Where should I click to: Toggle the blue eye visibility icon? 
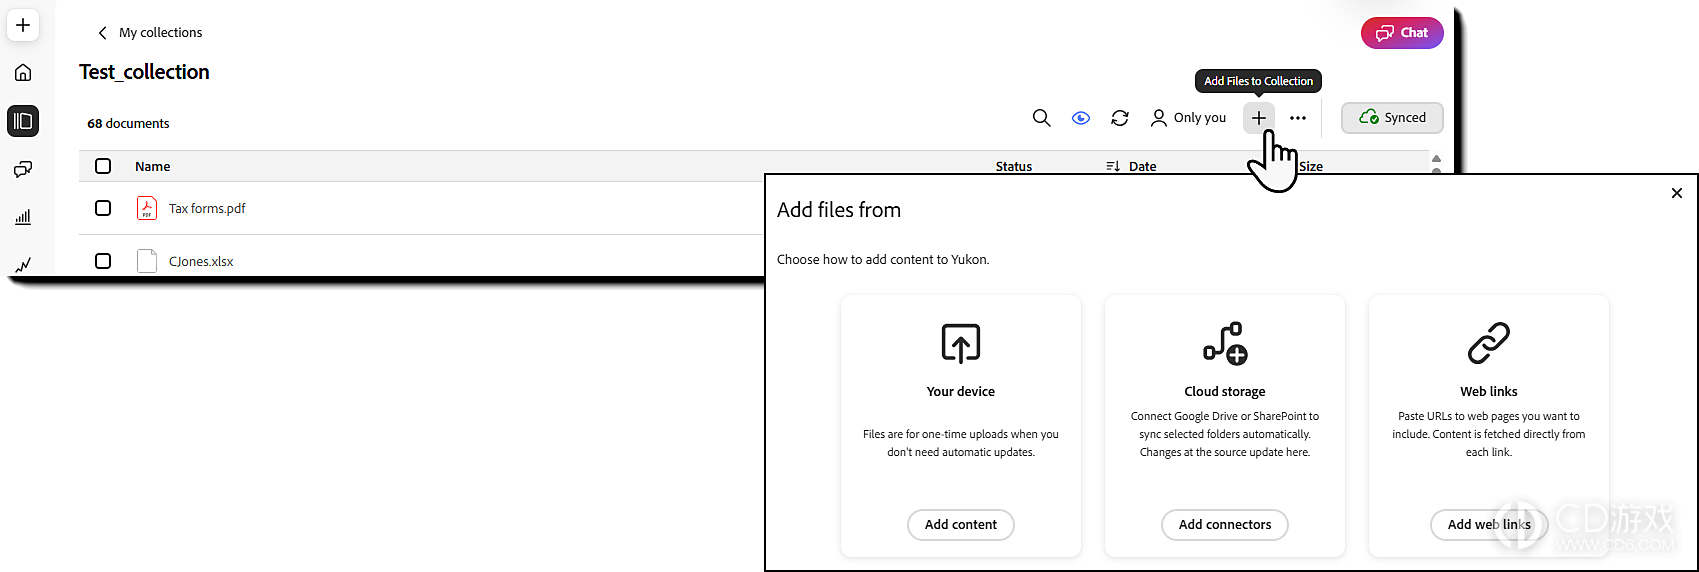click(x=1081, y=118)
